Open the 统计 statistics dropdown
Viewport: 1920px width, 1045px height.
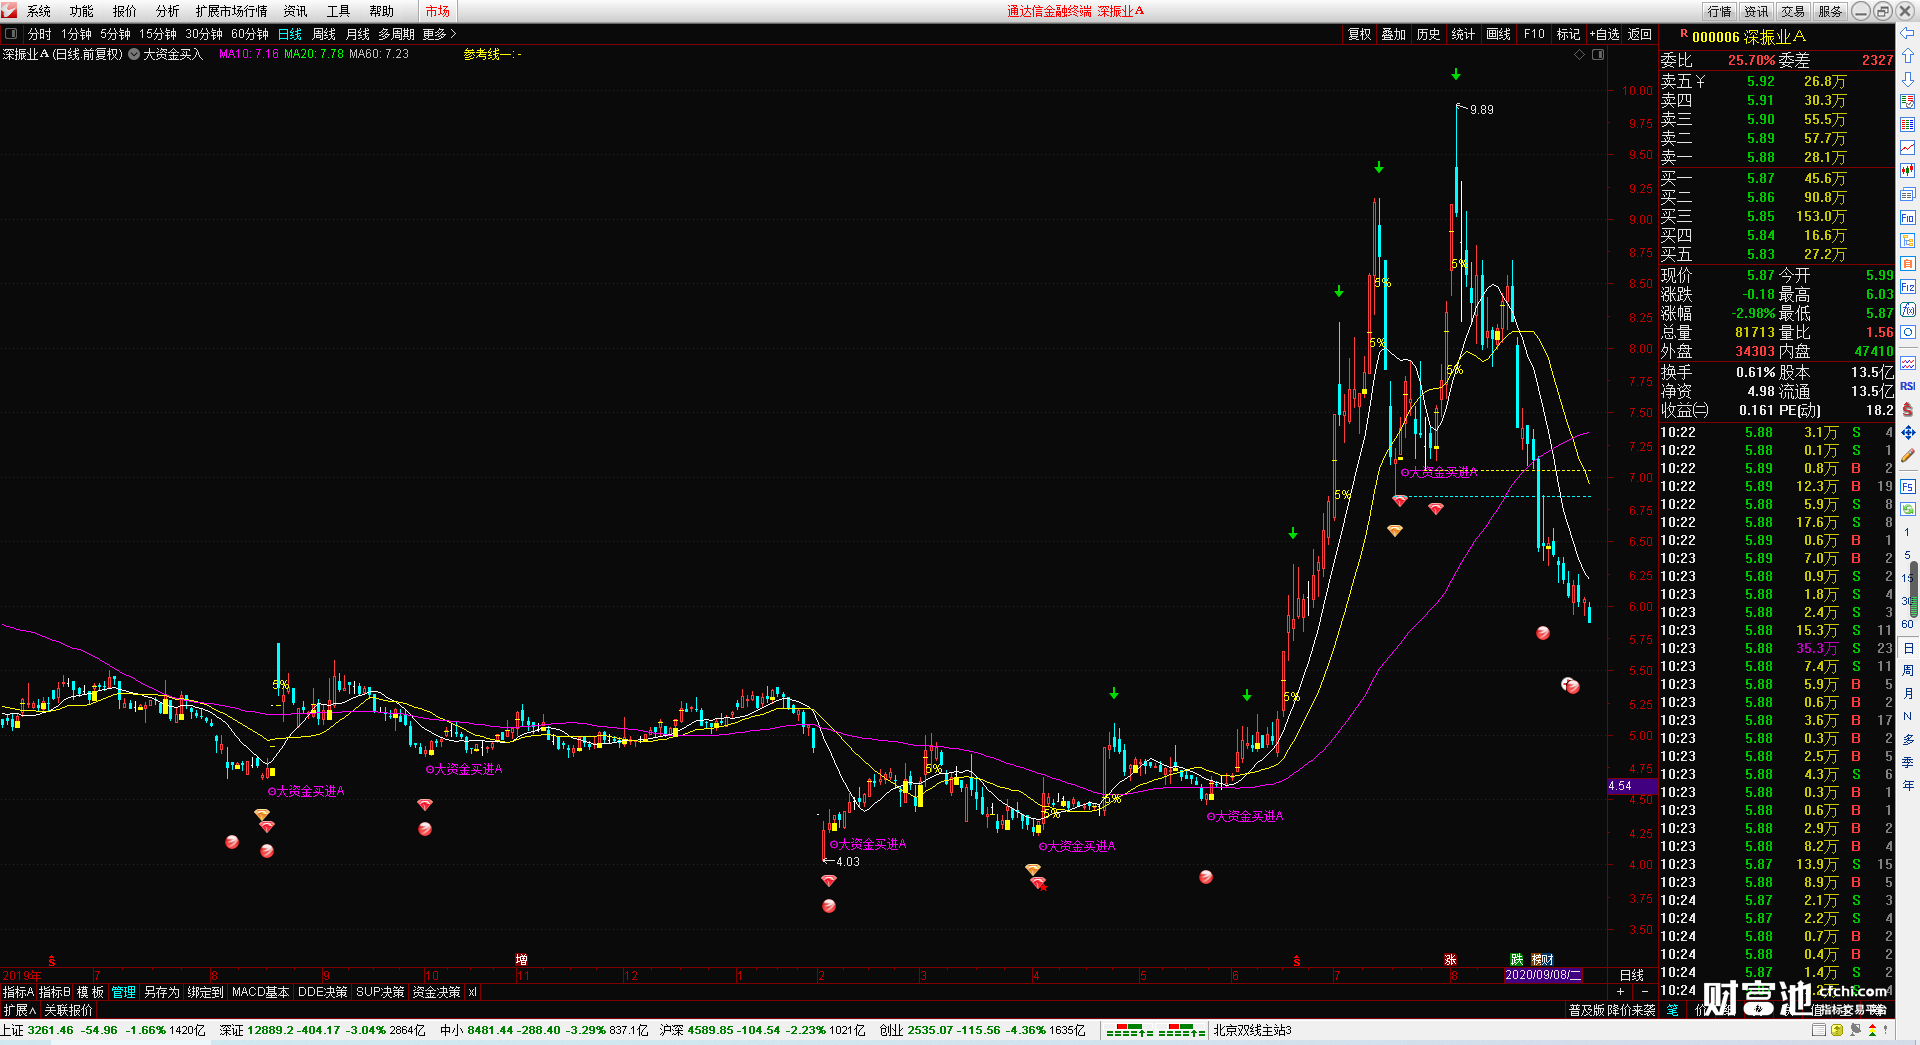coord(1464,34)
